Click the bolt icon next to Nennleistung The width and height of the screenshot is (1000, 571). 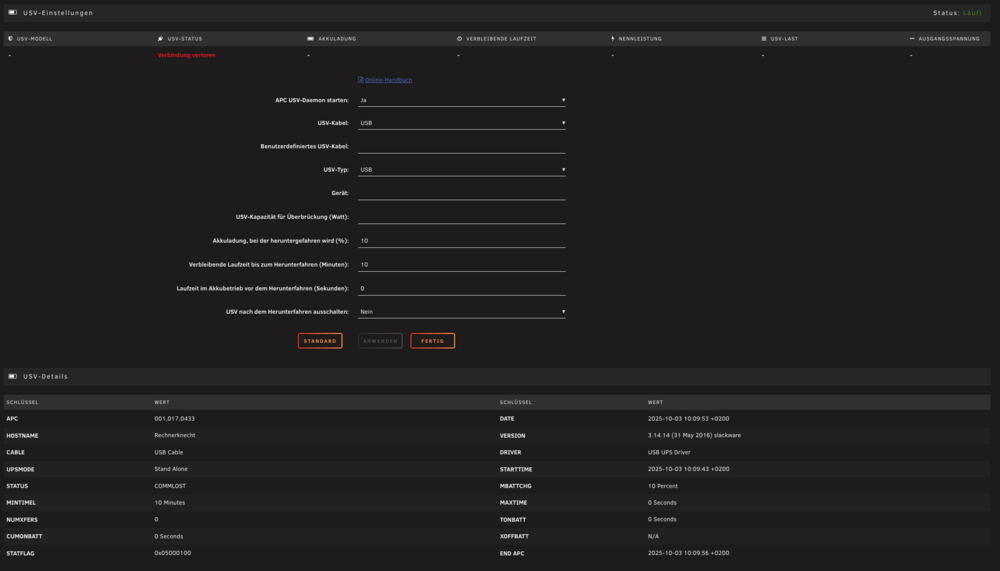coord(613,39)
